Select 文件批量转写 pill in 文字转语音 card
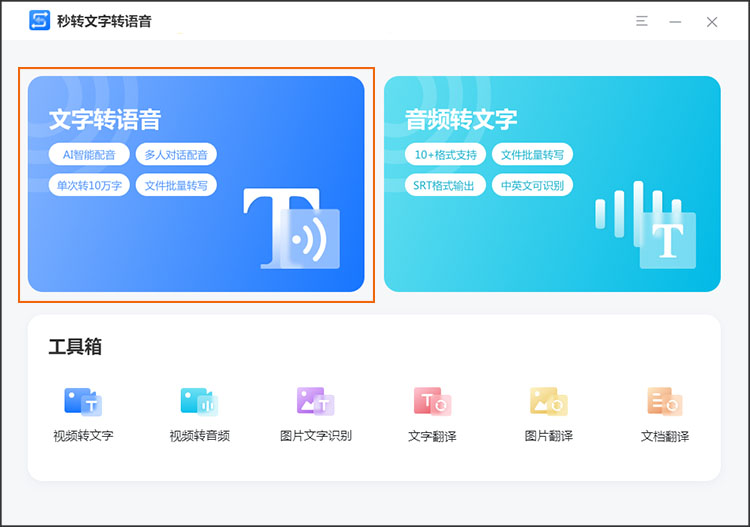The height and width of the screenshot is (527, 750). click(176, 185)
